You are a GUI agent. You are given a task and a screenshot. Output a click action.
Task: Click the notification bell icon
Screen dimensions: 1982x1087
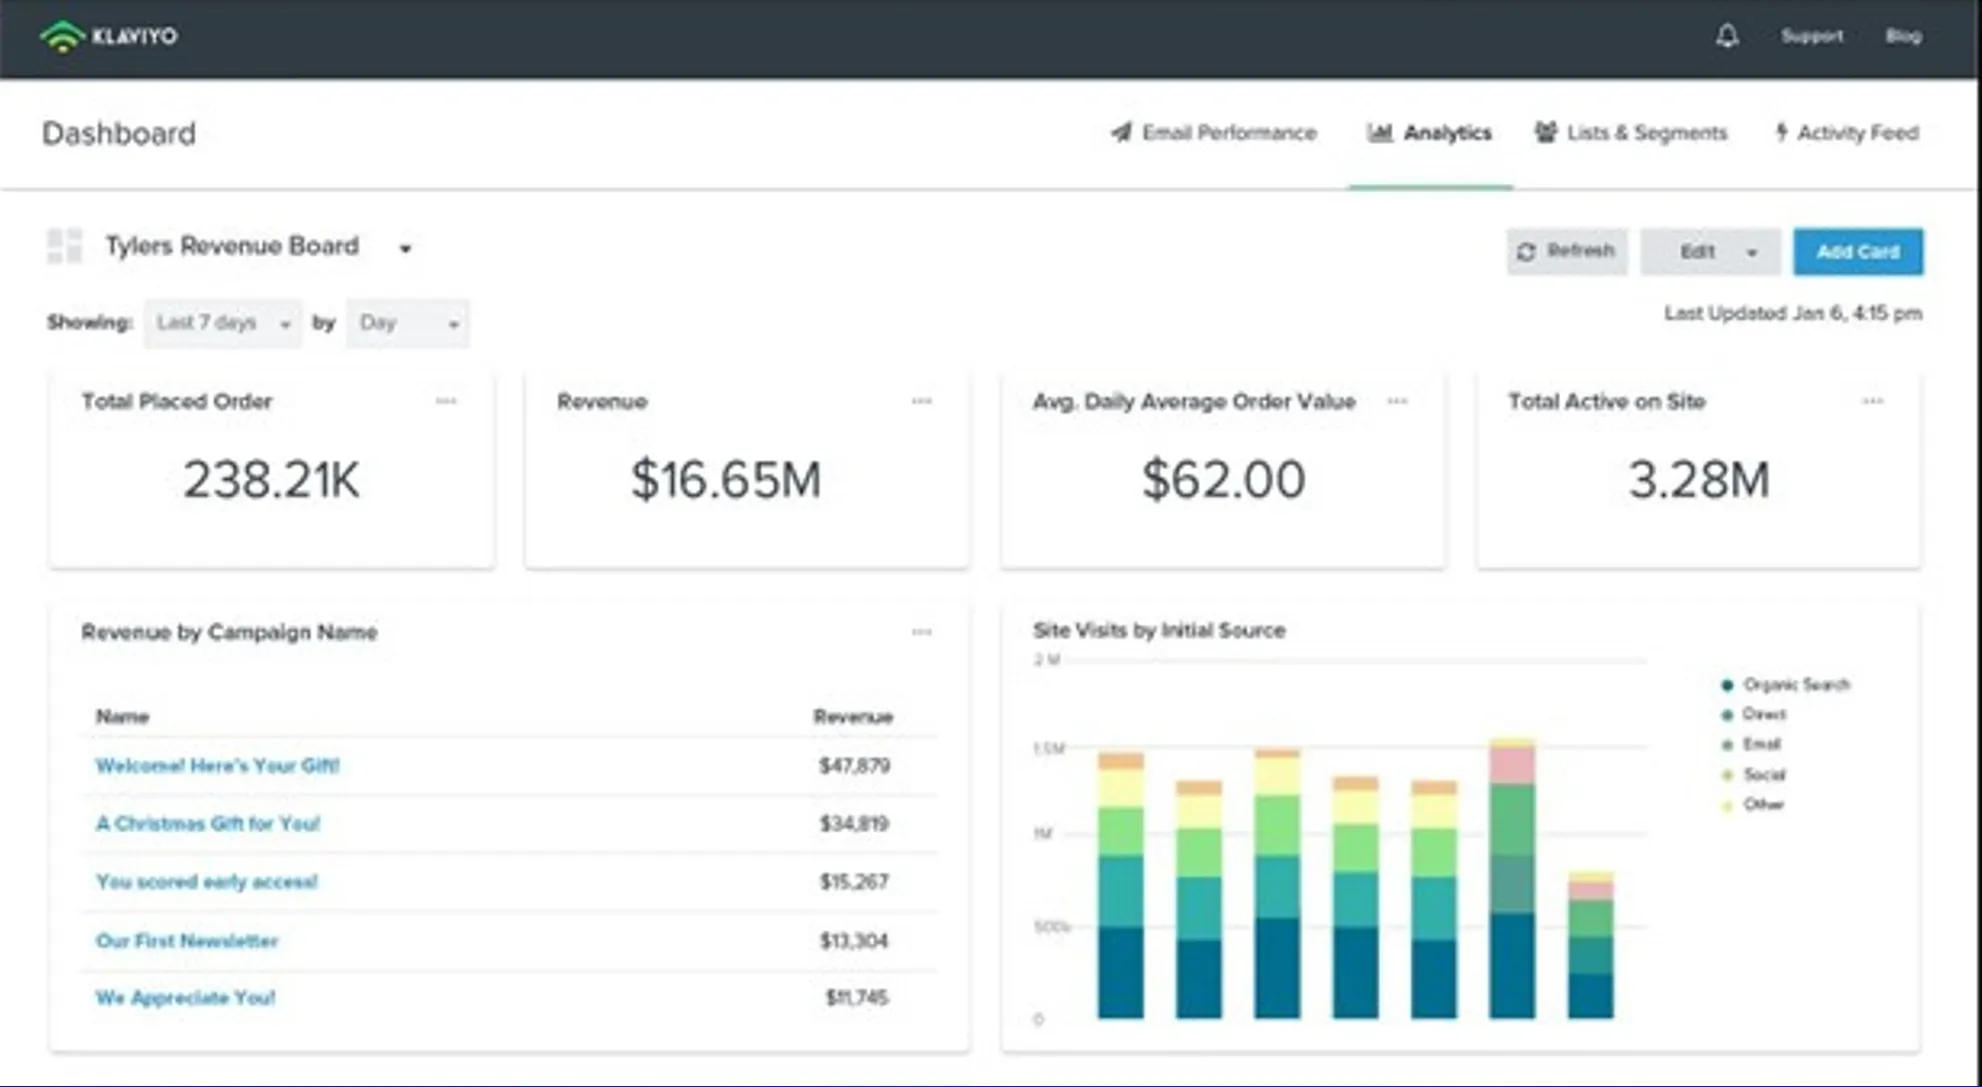click(x=1727, y=36)
